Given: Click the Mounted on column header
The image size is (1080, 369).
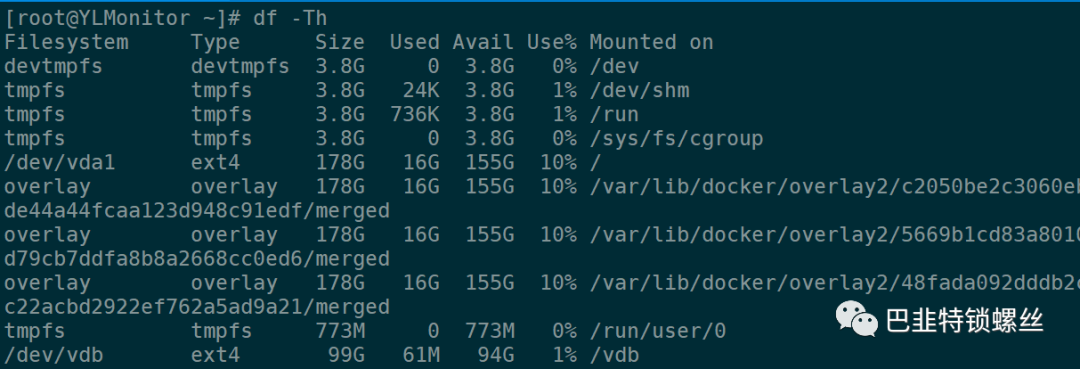Looking at the screenshot, I should tap(651, 42).
